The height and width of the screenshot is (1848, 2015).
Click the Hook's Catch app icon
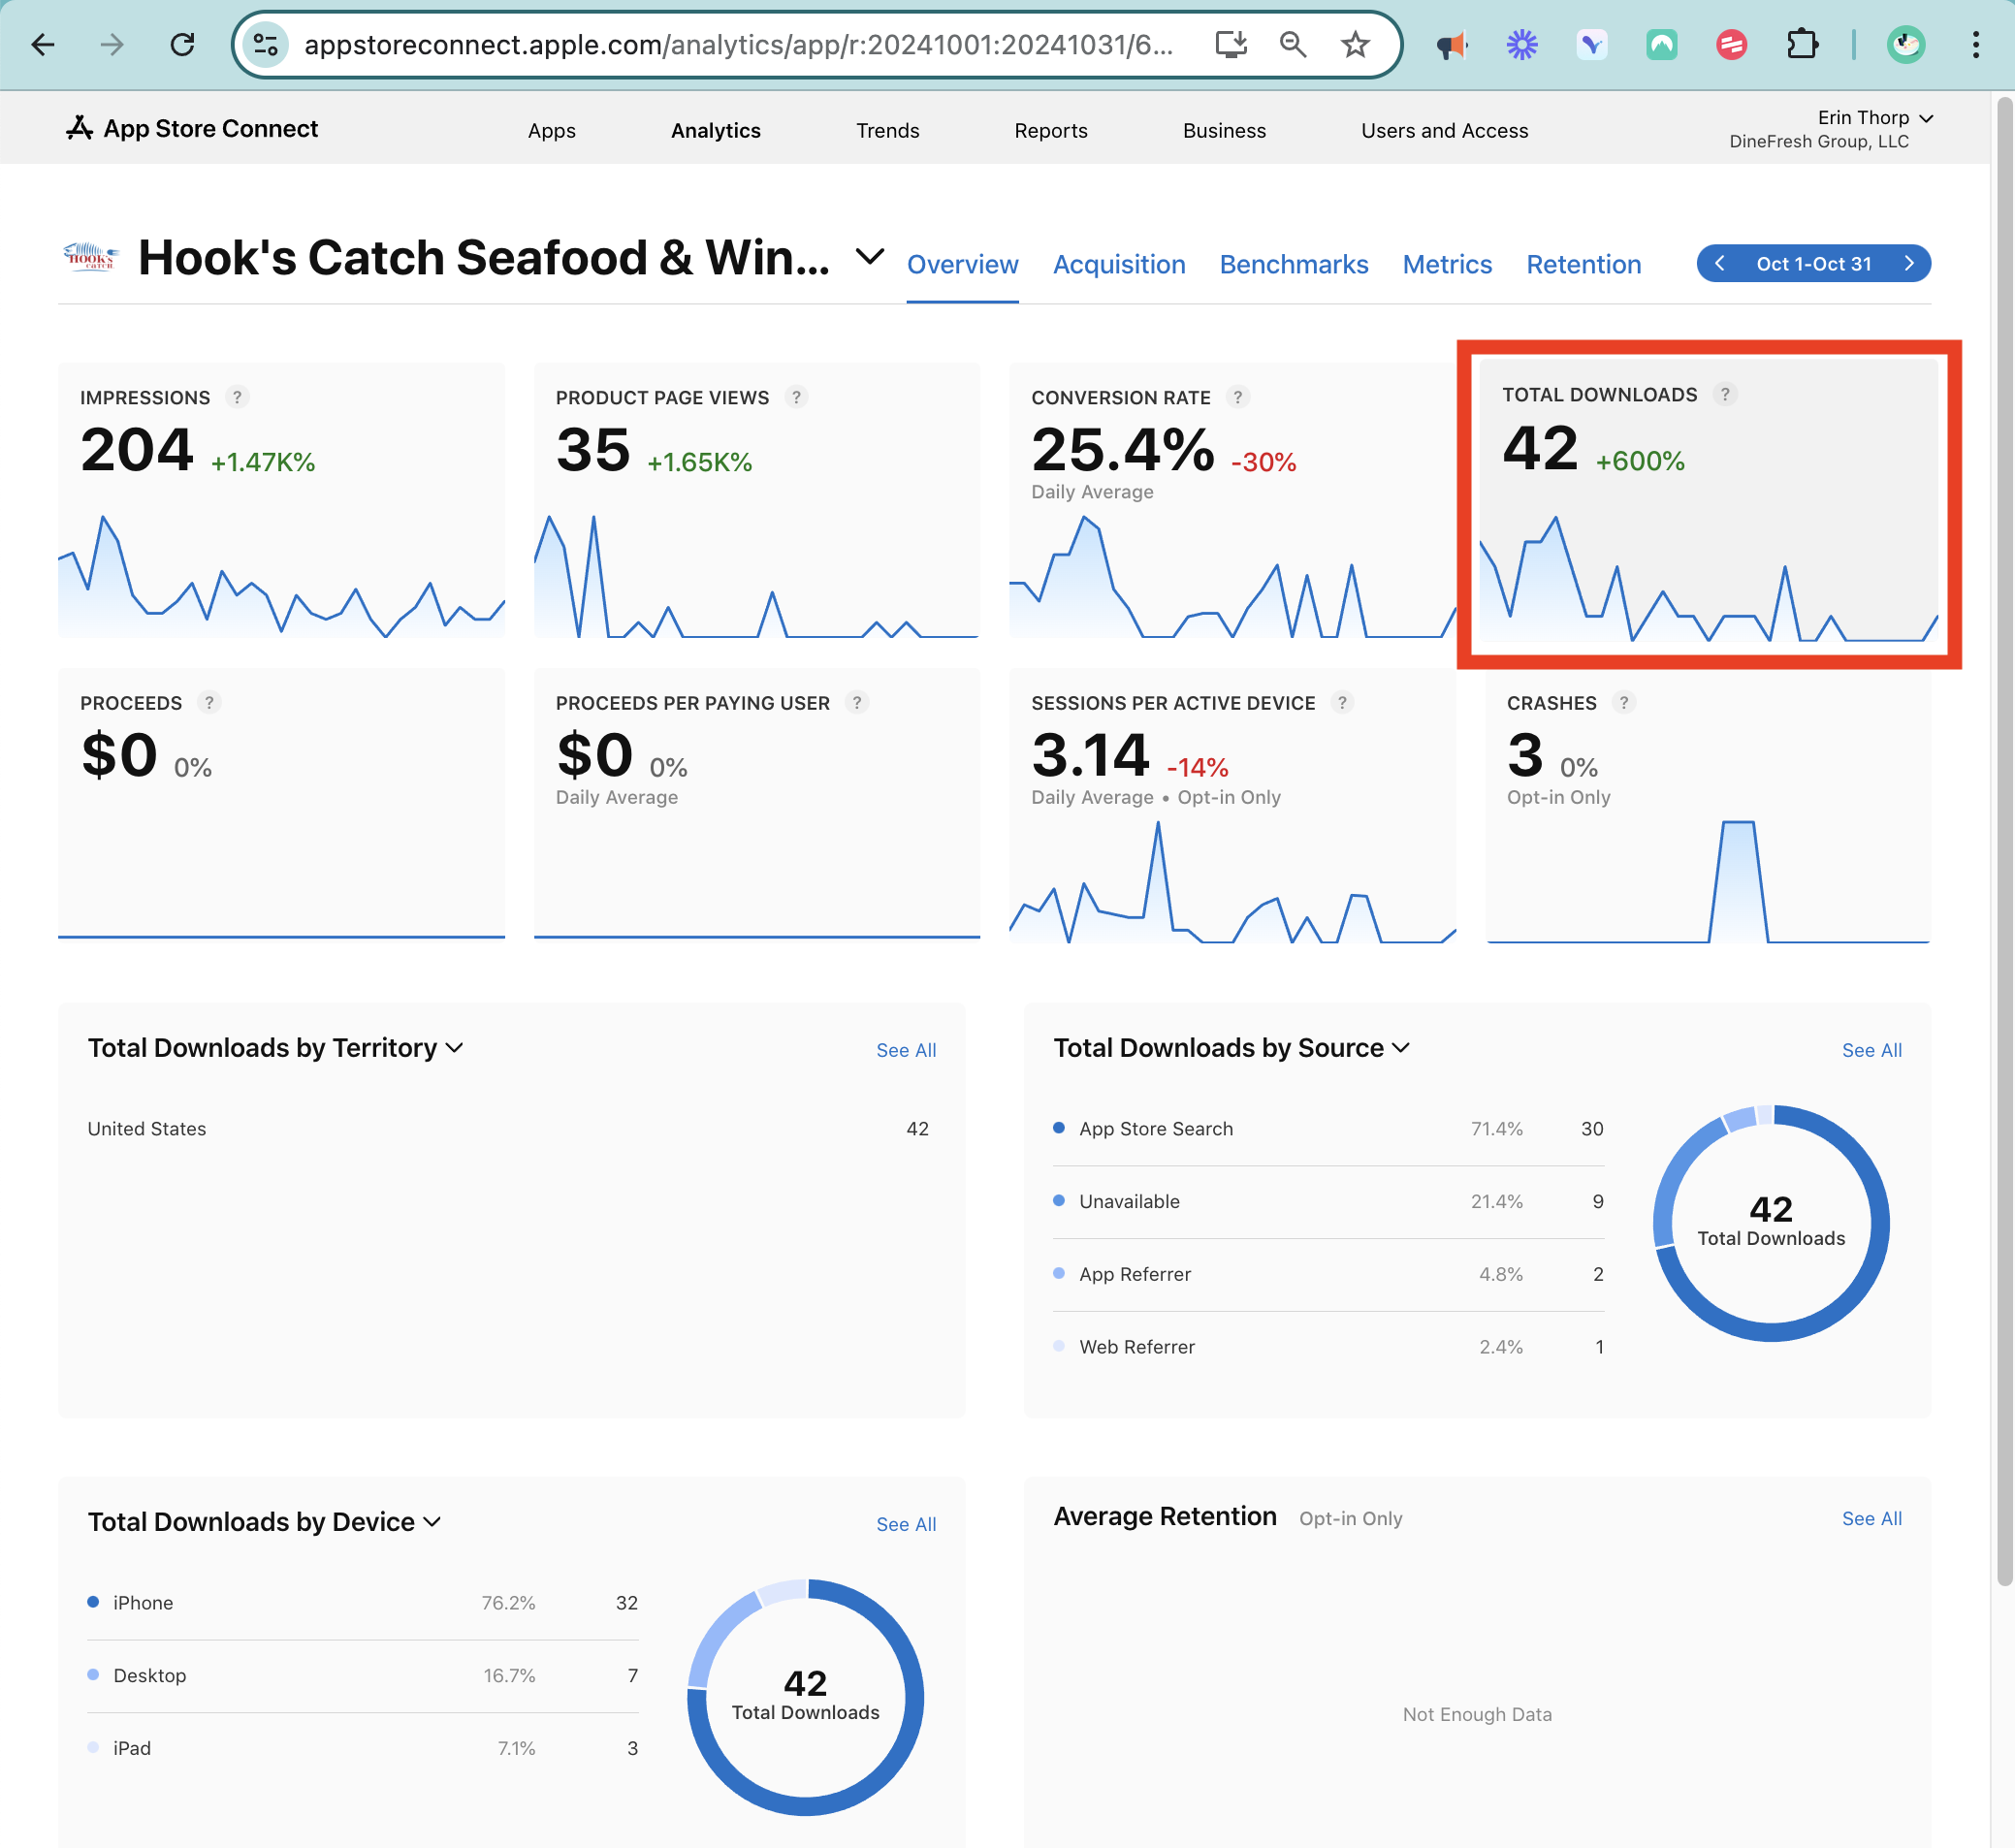click(x=91, y=258)
